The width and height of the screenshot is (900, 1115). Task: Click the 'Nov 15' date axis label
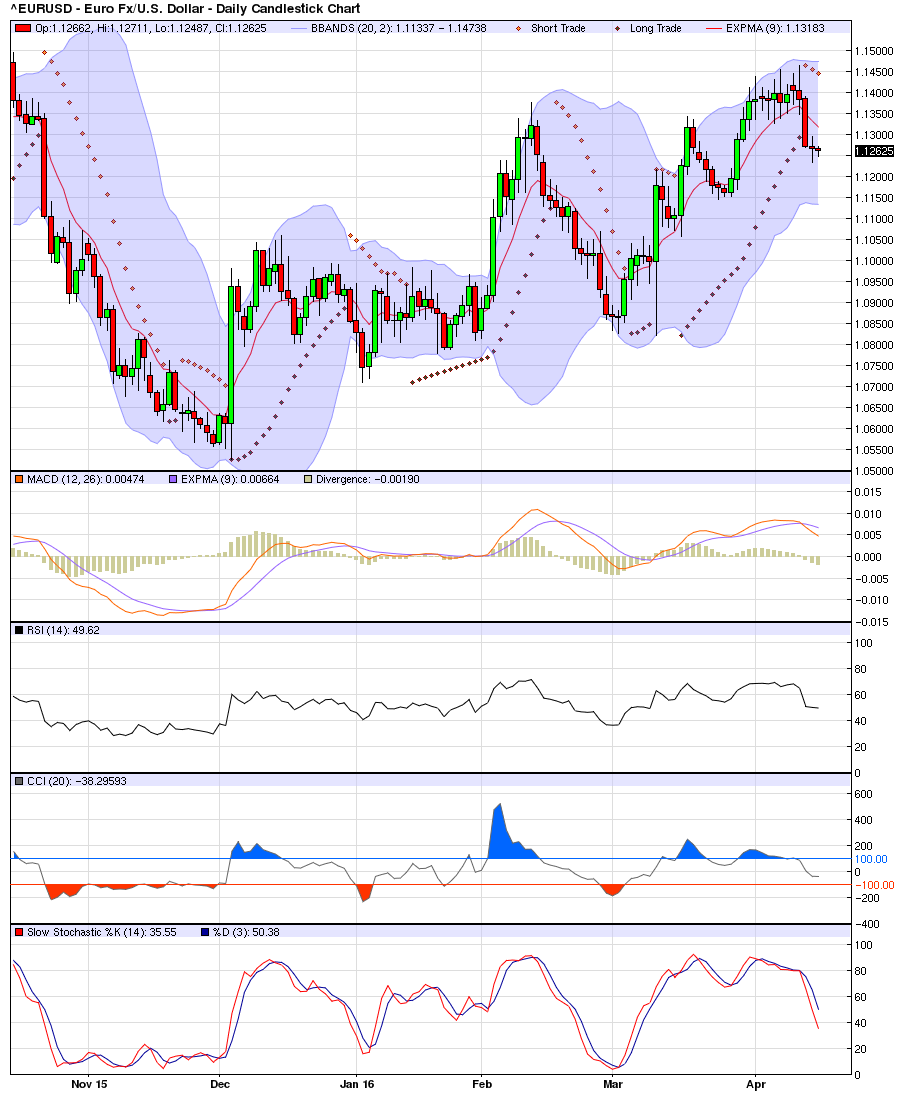[x=90, y=1084]
